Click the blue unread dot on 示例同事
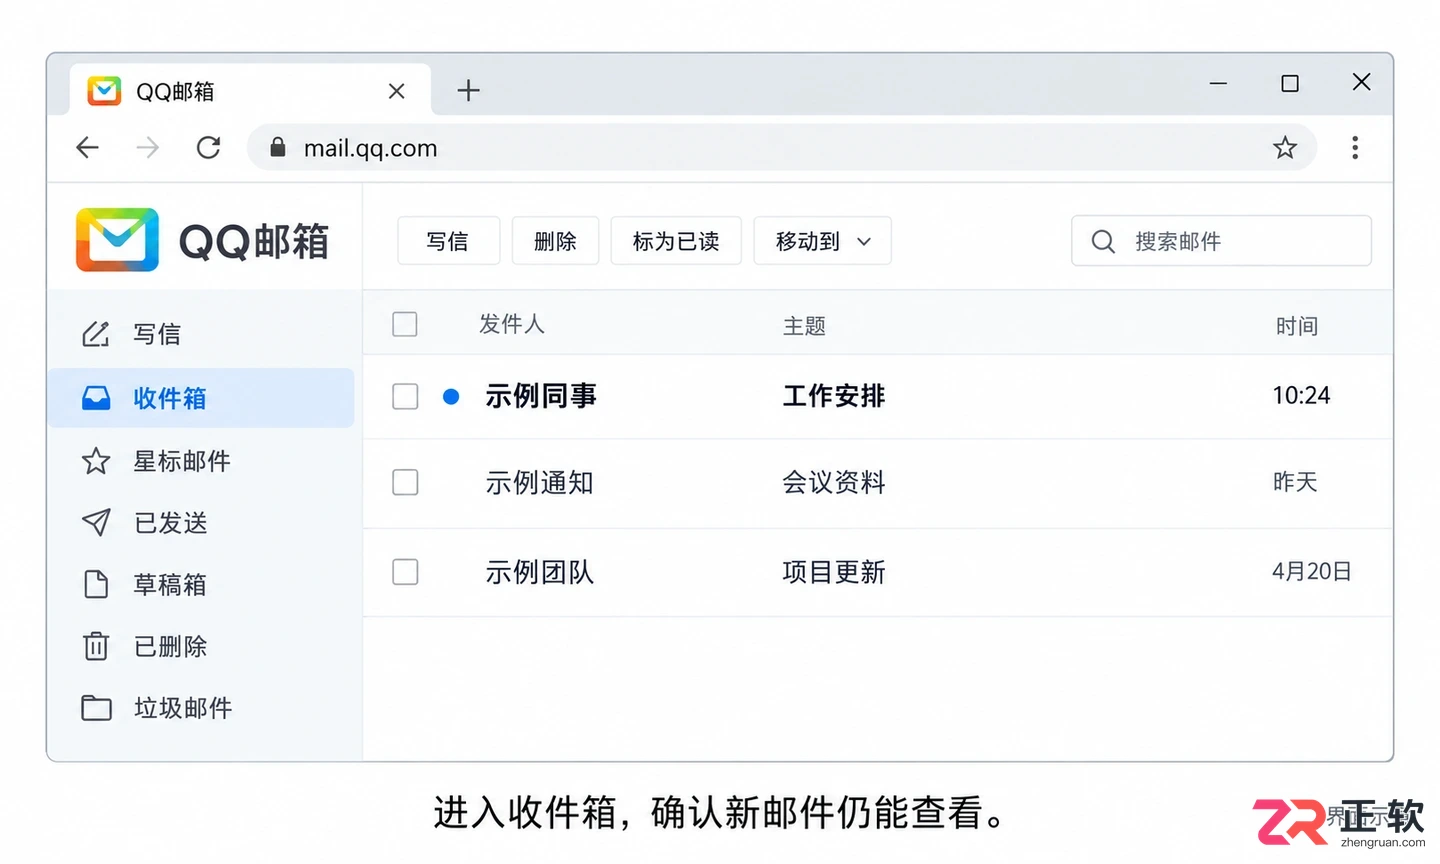 point(451,397)
